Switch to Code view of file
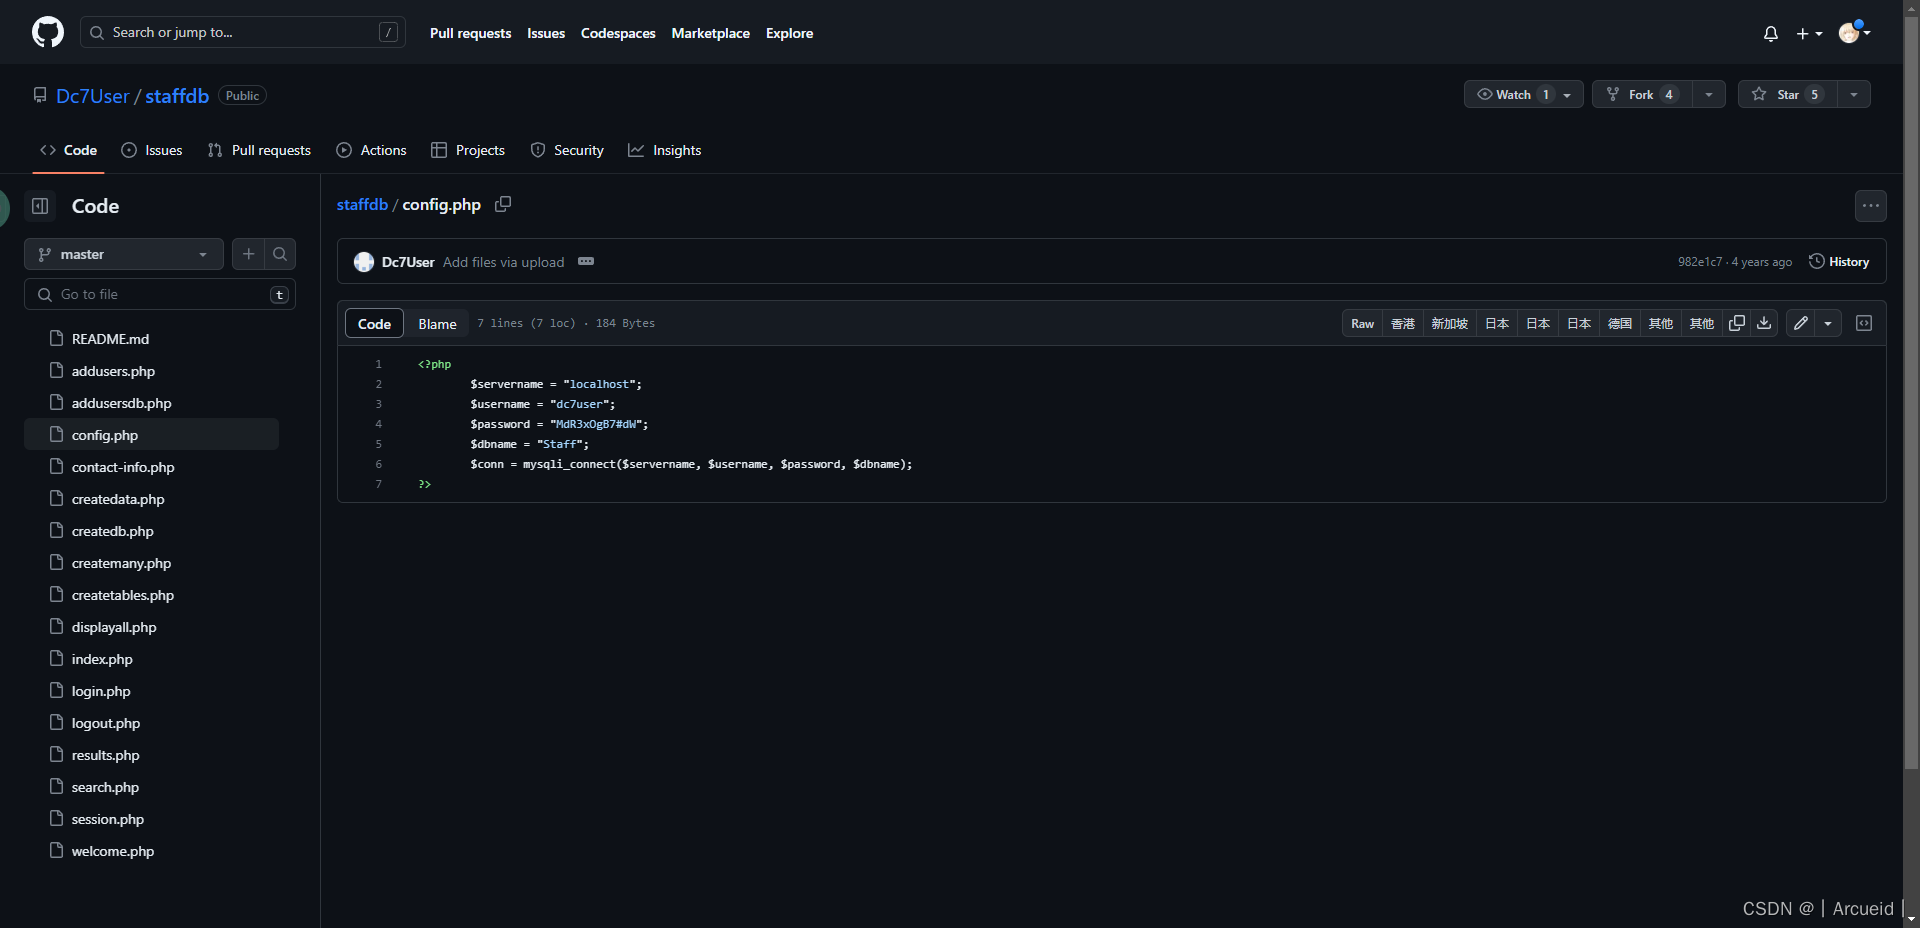 tap(374, 323)
